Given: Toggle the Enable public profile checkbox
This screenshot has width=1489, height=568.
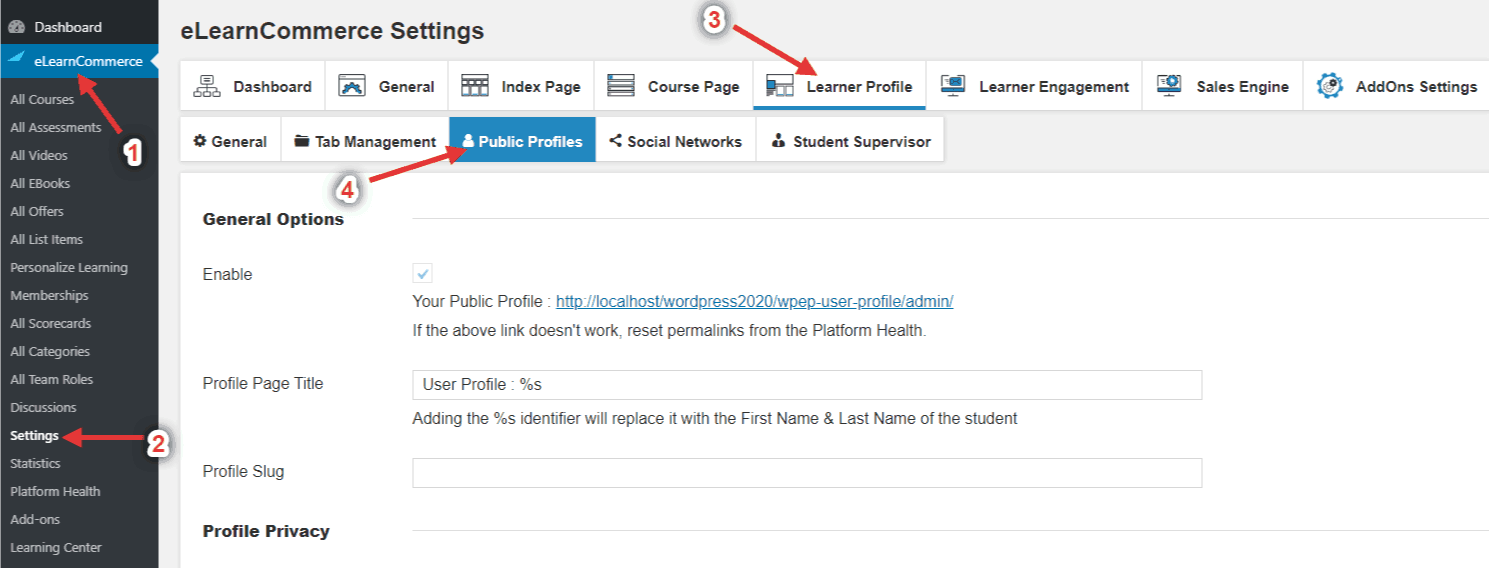Looking at the screenshot, I should (x=422, y=274).
